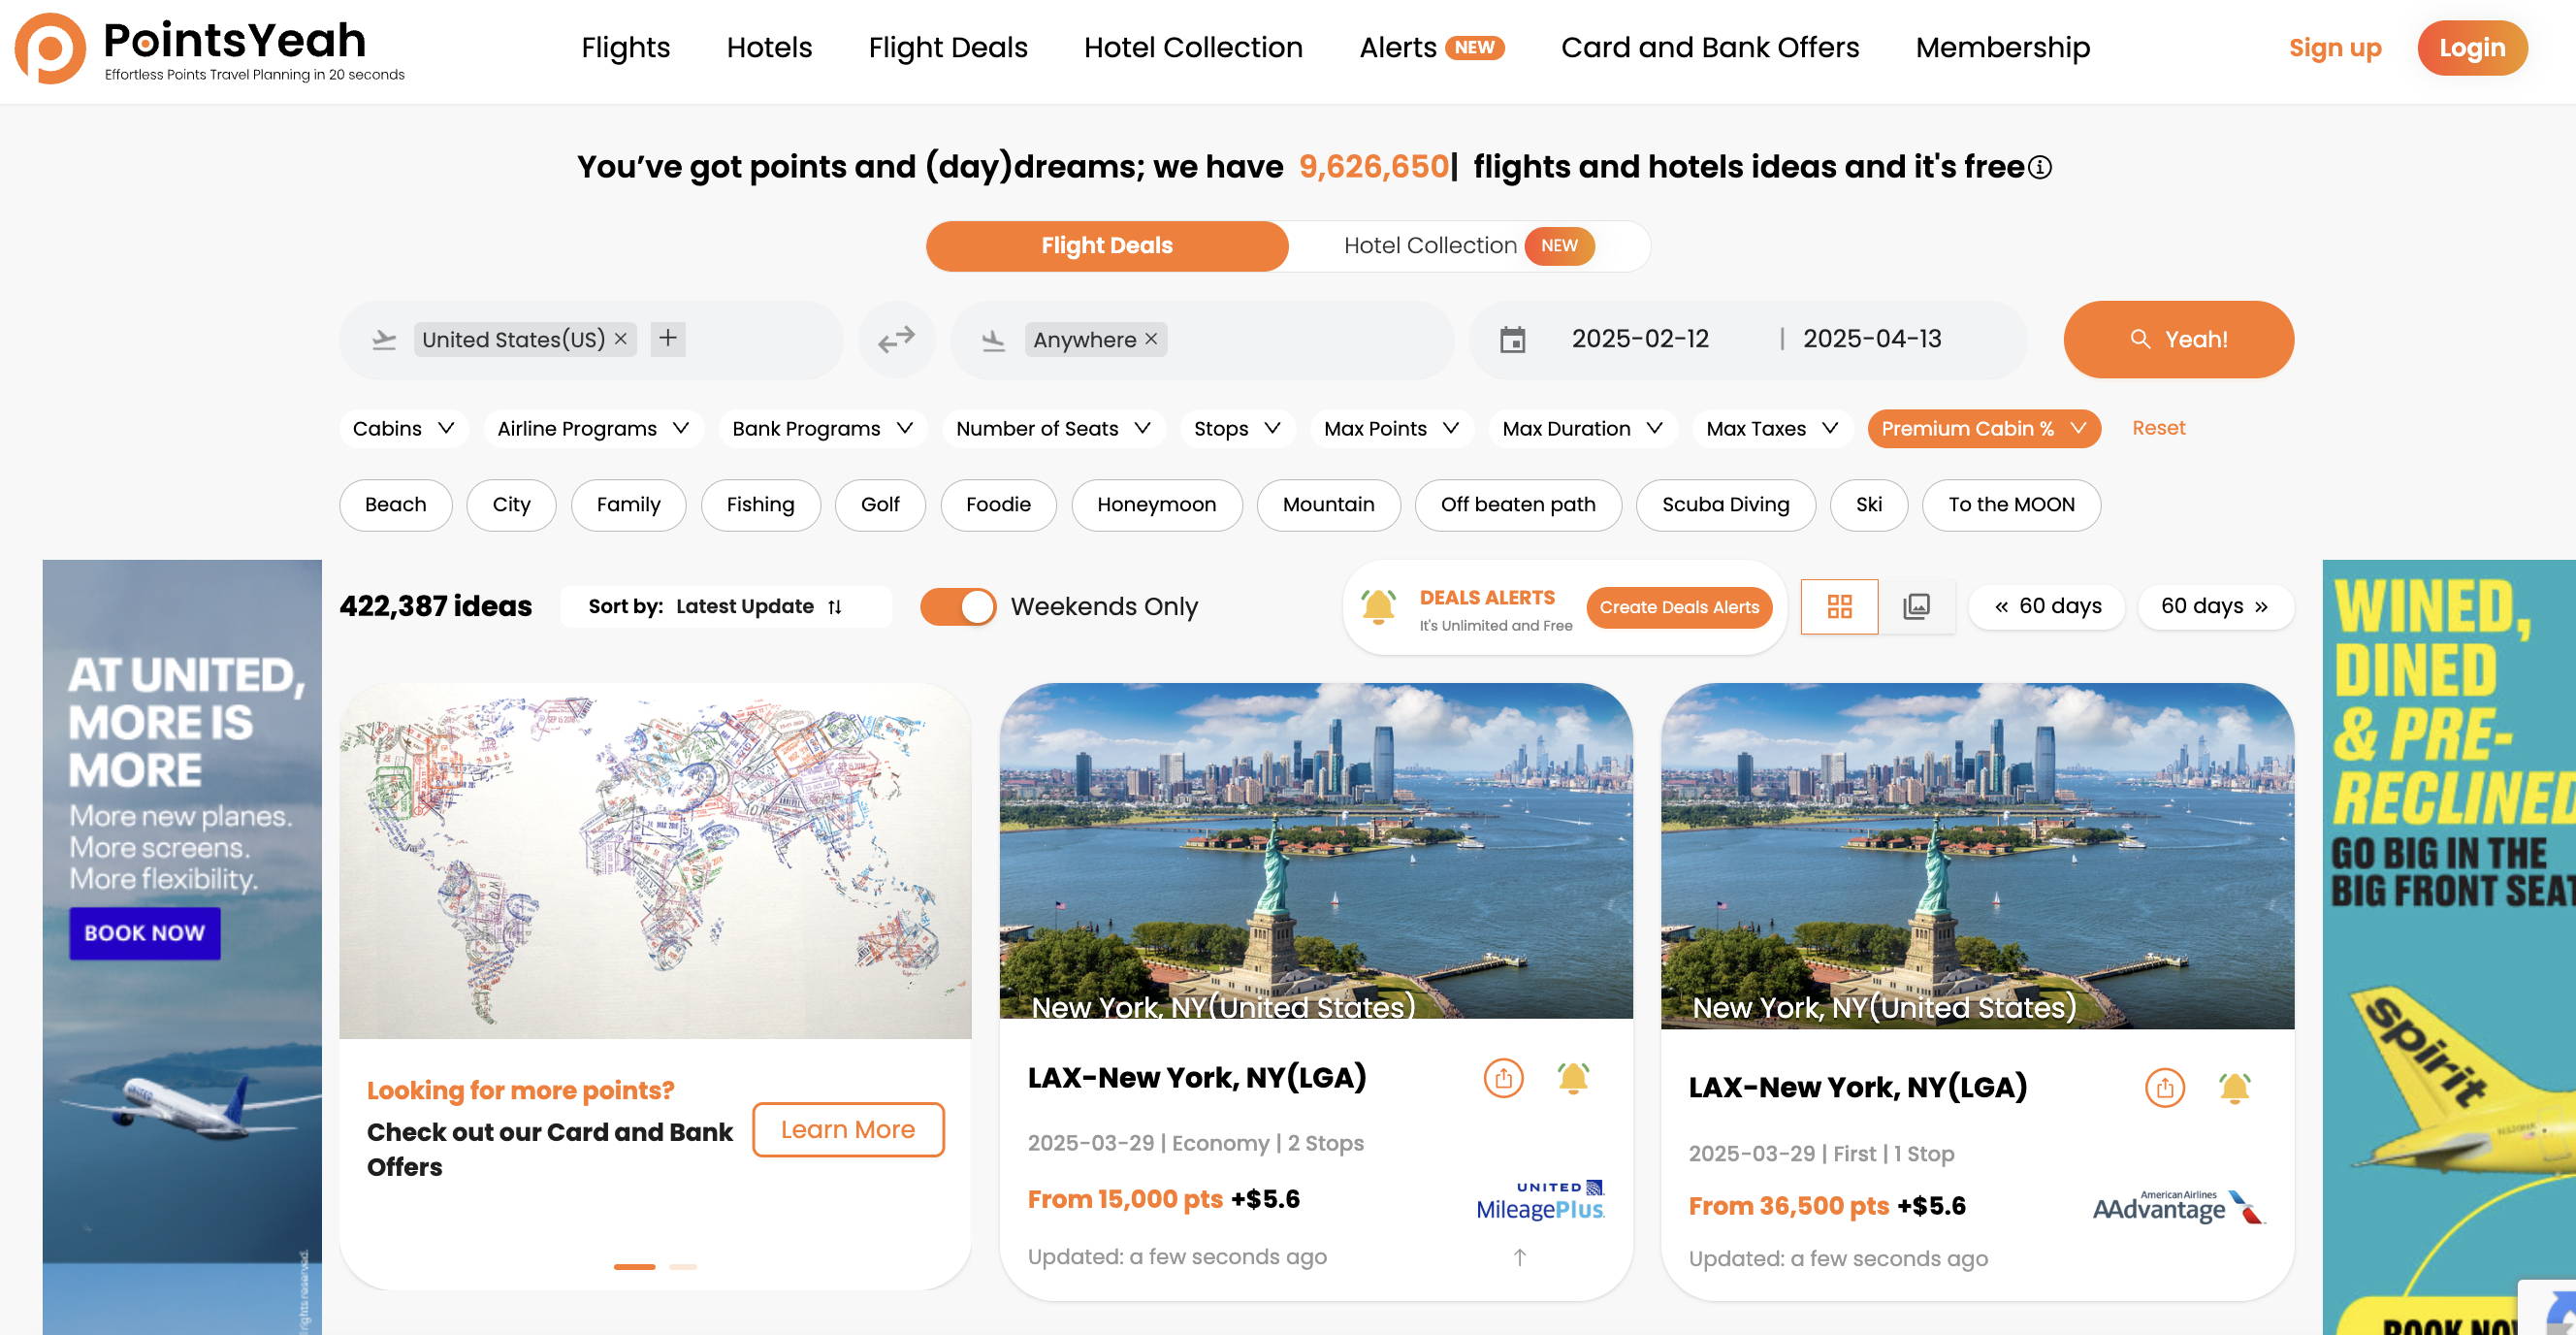Image resolution: width=2576 pixels, height=1335 pixels.
Task: Open the Premium Cabin % dropdown
Action: 1984,429
